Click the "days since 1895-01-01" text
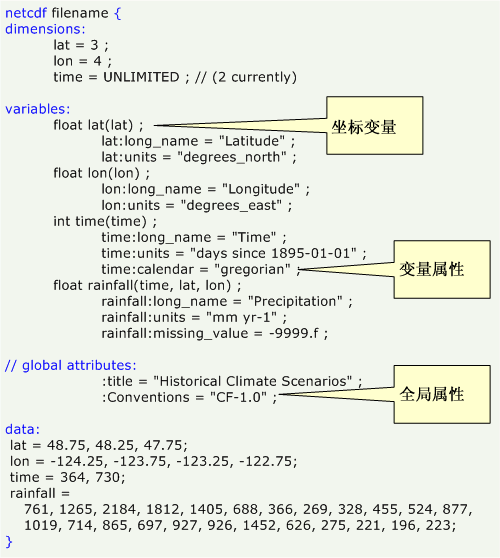Viewport: 500px width, 558px height. (x=273, y=253)
